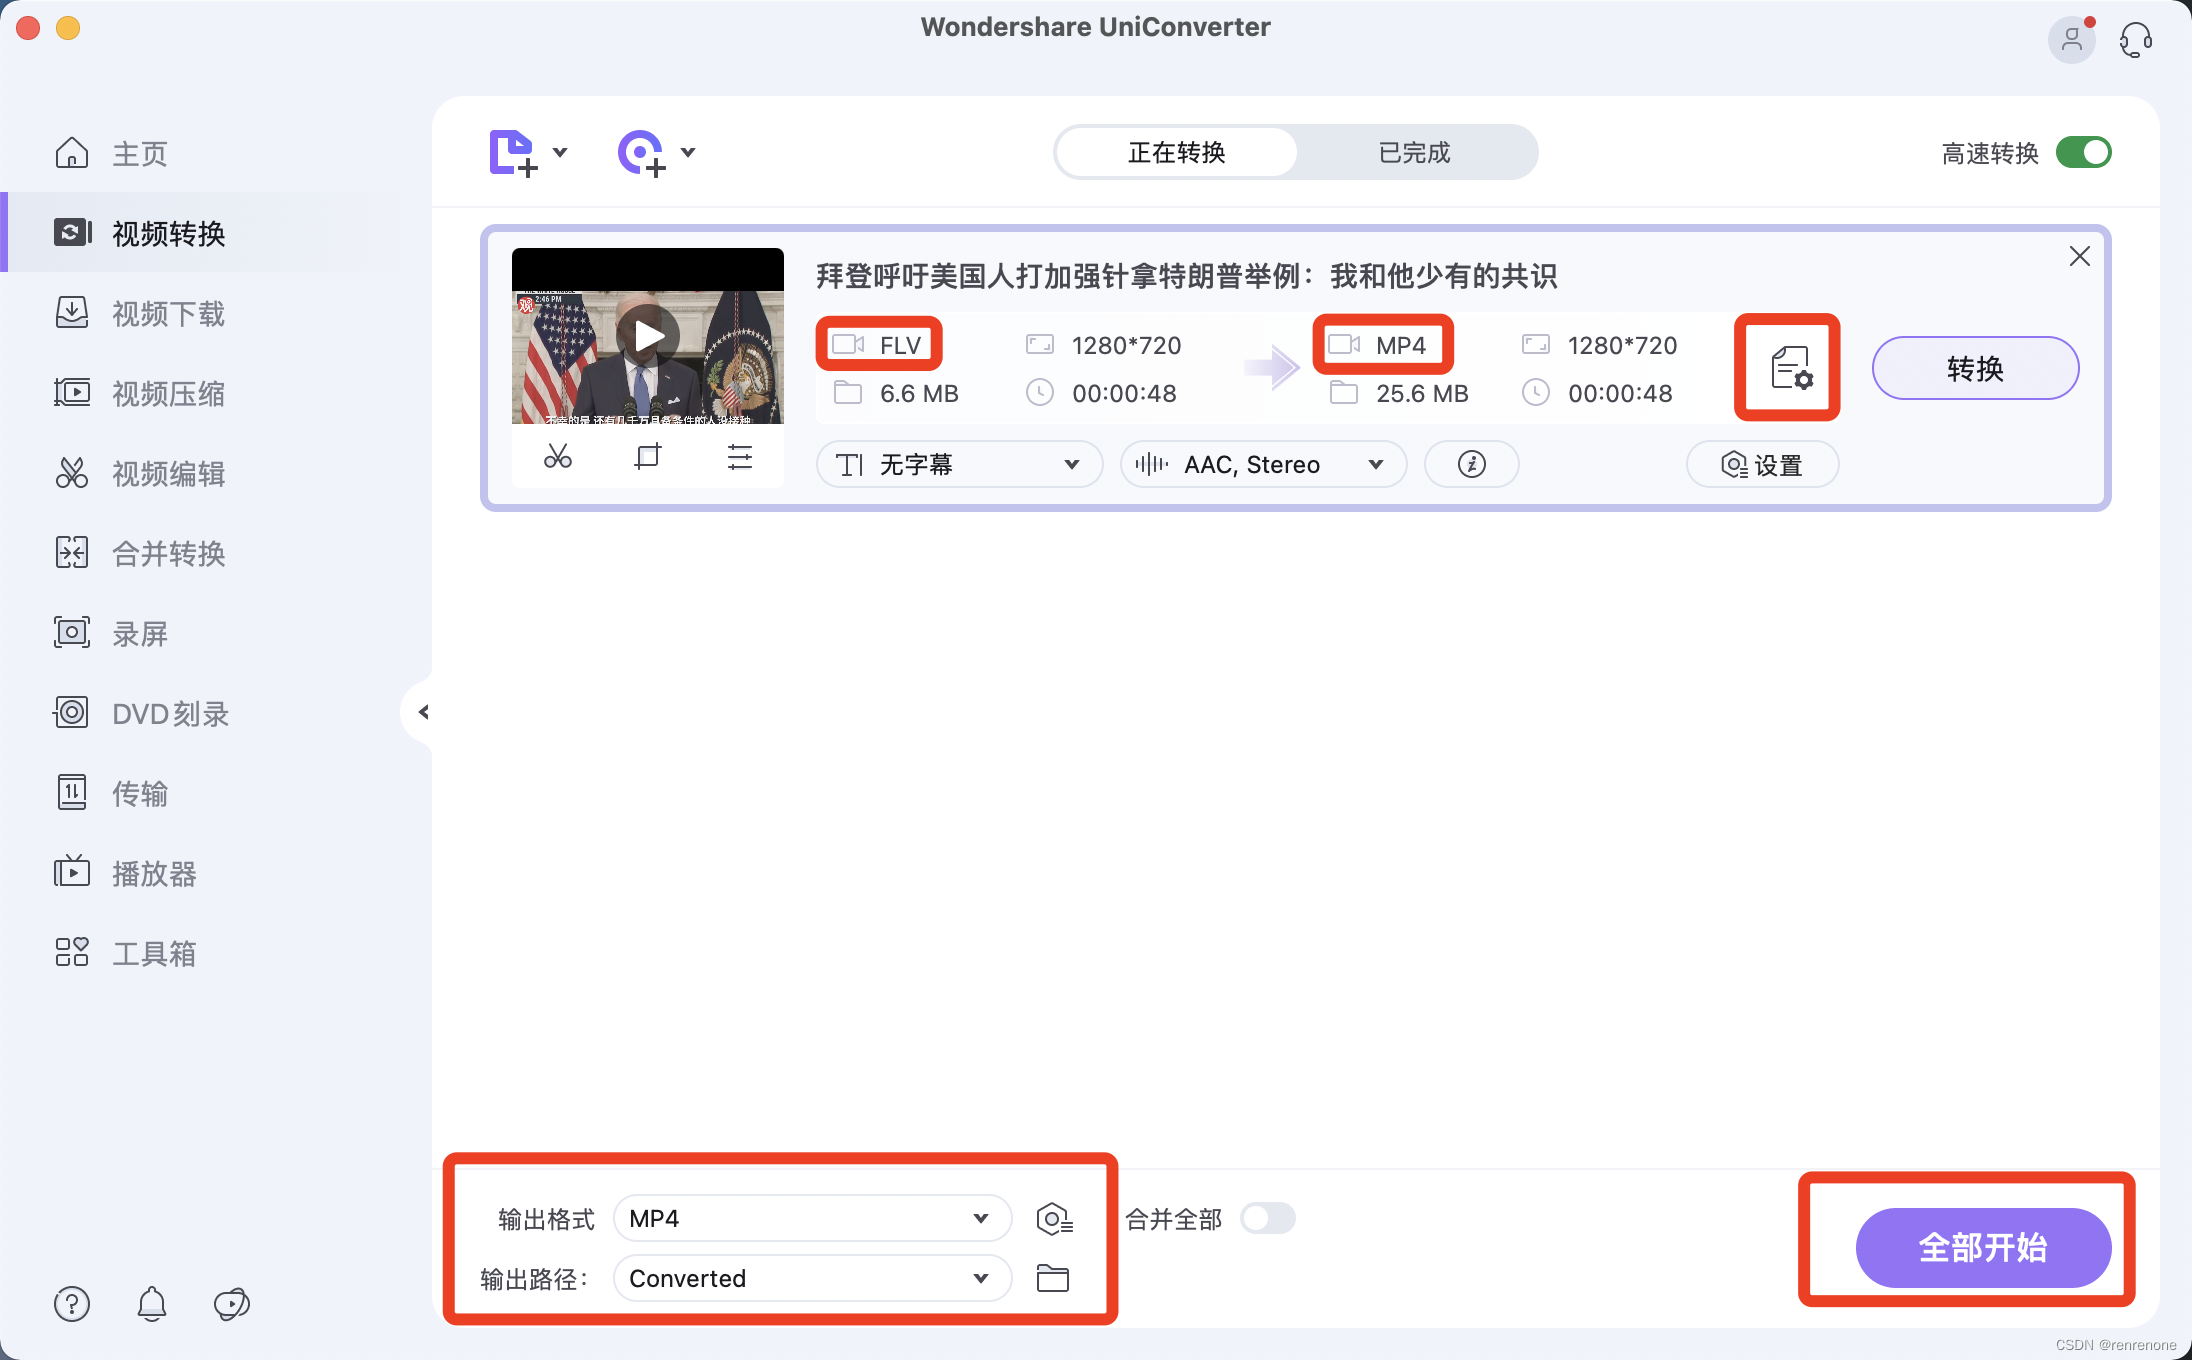2192x1360 pixels.
Task: Expand the 输出格式 MP4 dropdown
Action: tap(810, 1219)
